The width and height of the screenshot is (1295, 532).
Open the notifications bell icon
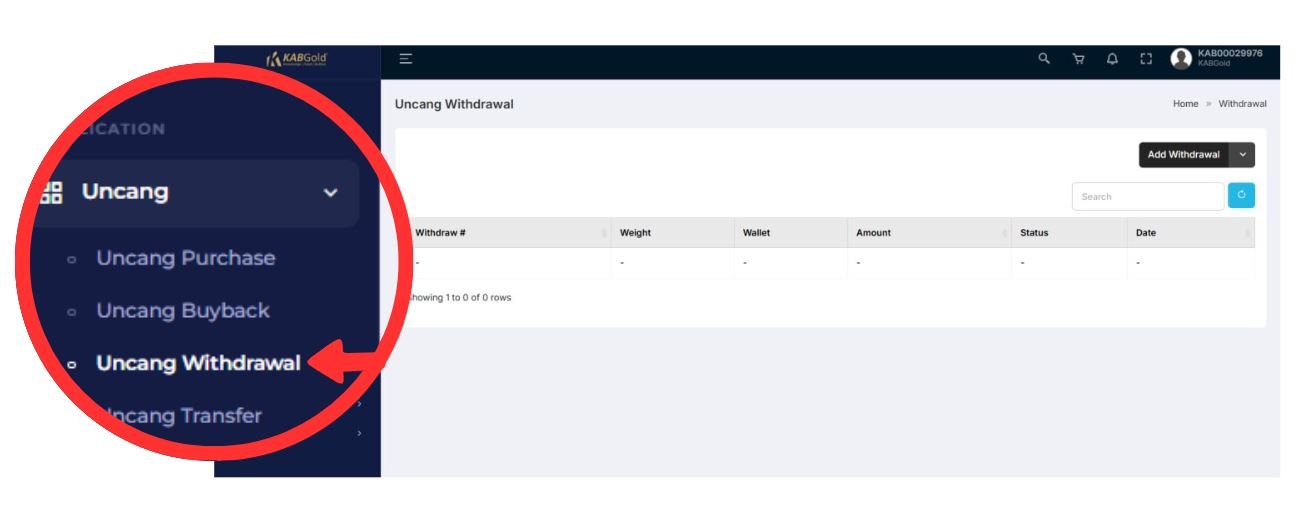click(x=1112, y=59)
